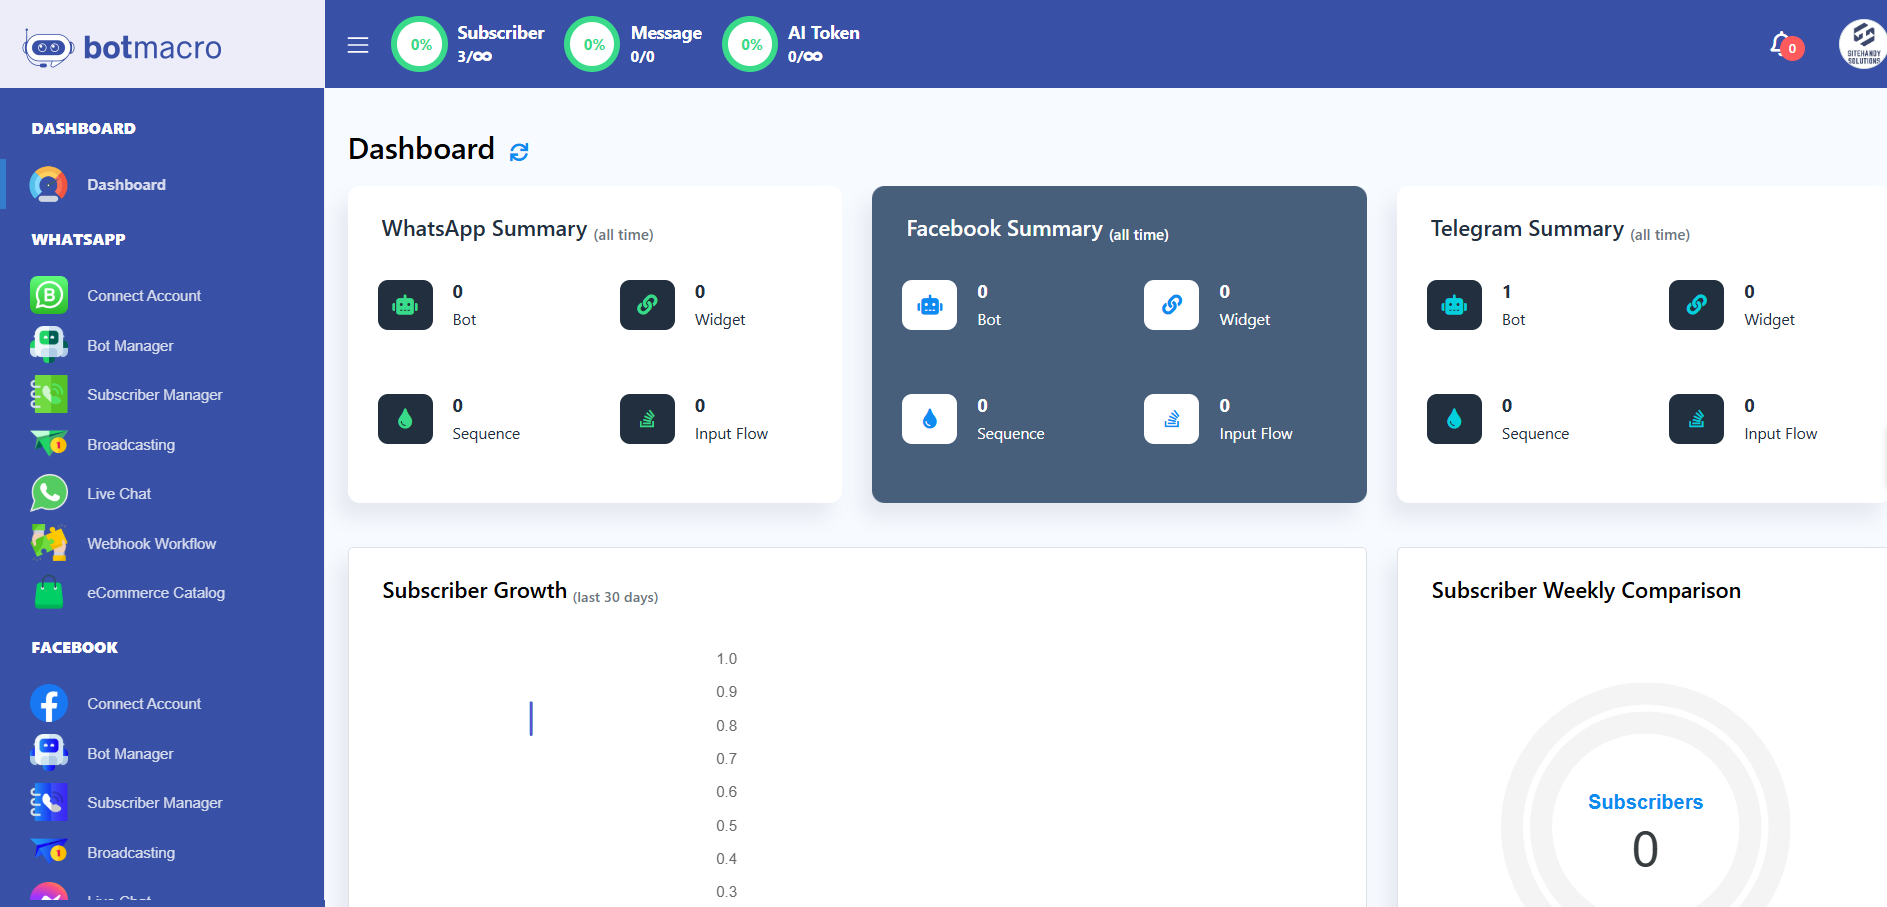Click the eCommerce Catalog bag icon
The width and height of the screenshot is (1887, 907).
[49, 593]
